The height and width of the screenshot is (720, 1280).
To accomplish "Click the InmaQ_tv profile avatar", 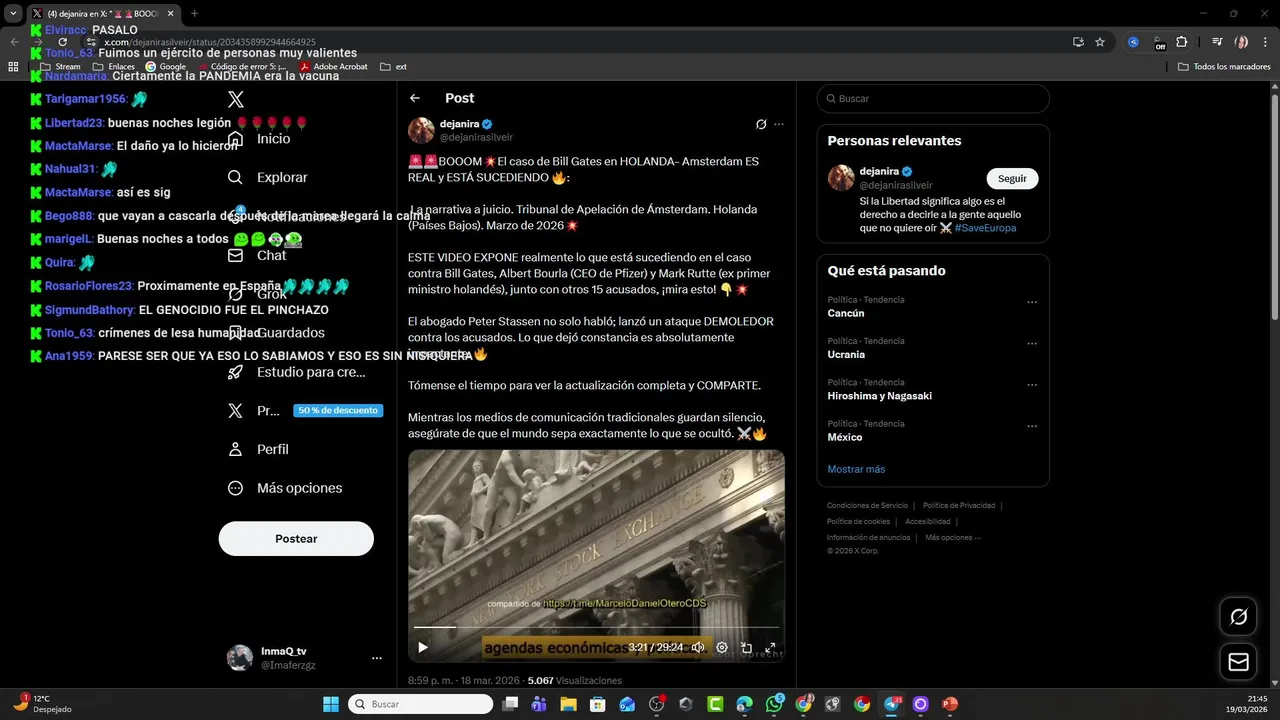I will point(240,657).
